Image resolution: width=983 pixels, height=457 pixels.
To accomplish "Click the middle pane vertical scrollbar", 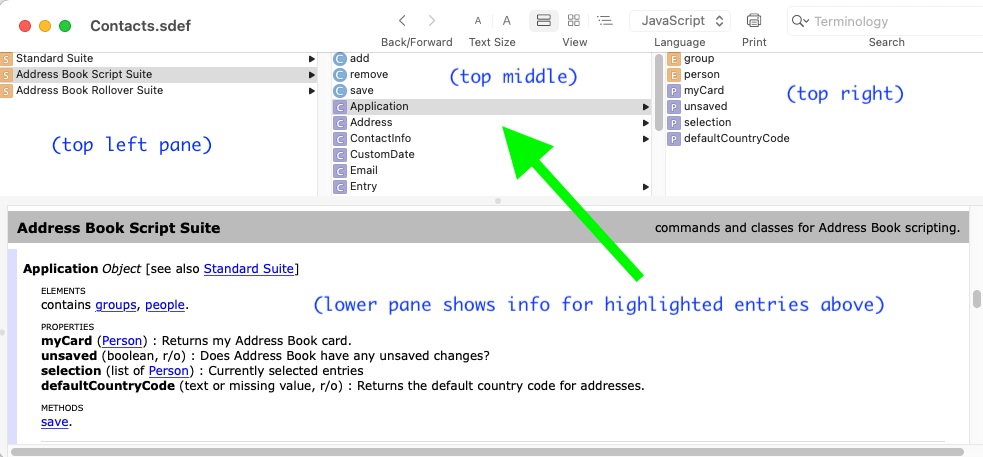I will click(657, 92).
